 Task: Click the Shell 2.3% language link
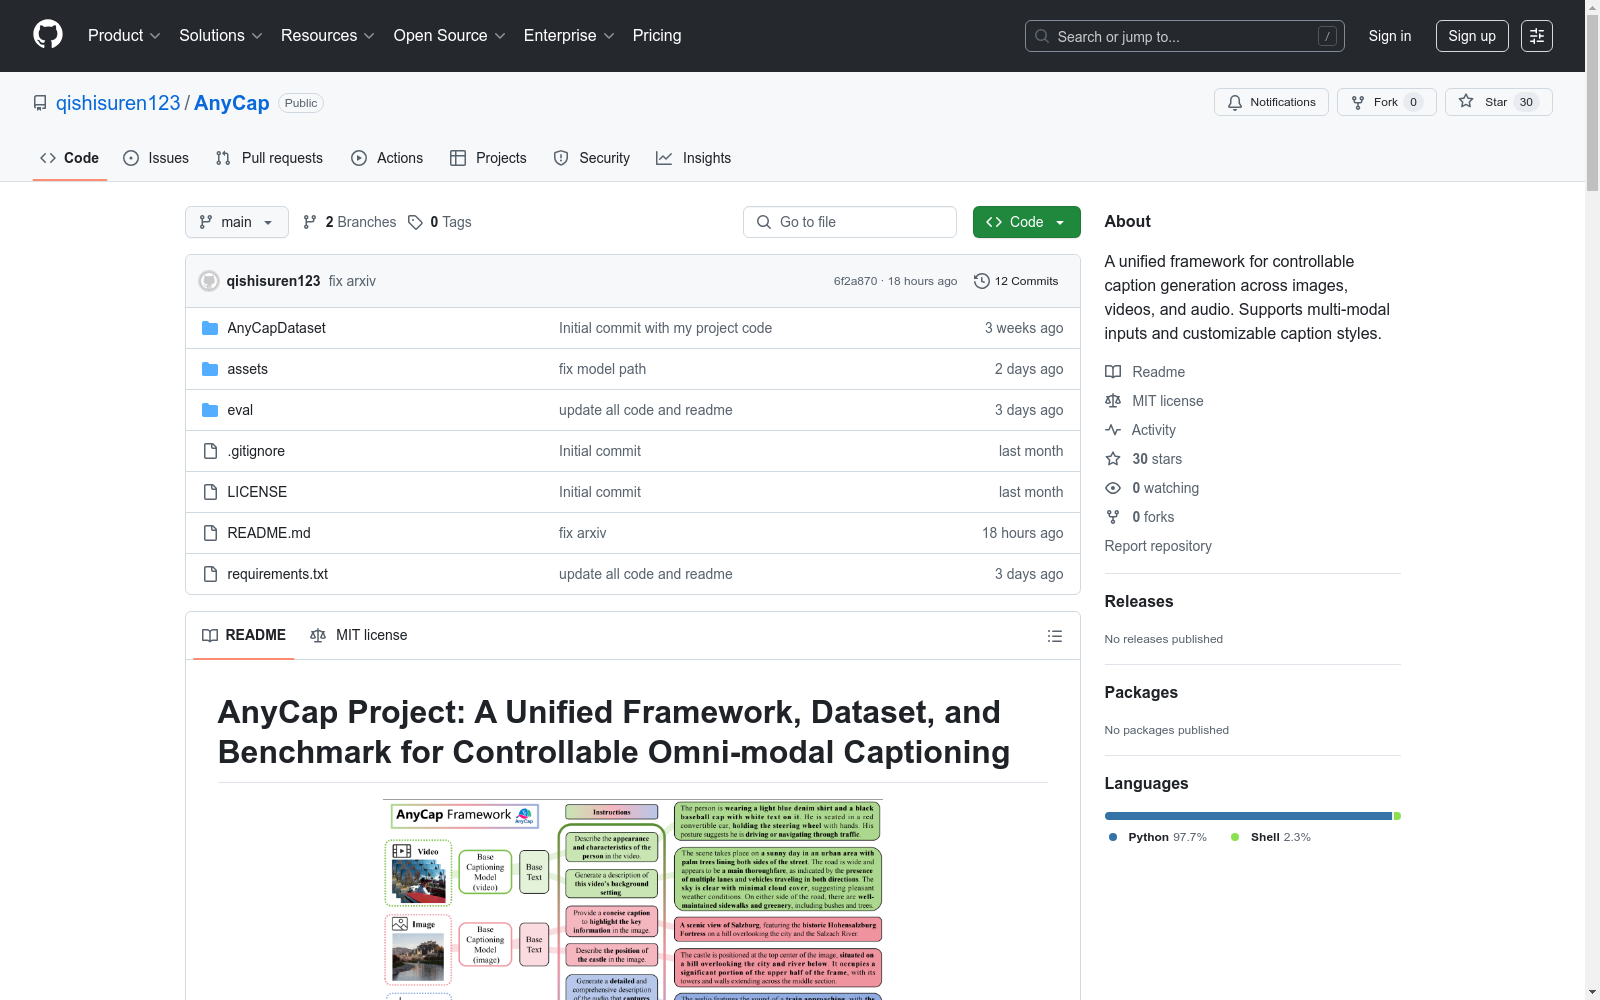pos(1271,837)
